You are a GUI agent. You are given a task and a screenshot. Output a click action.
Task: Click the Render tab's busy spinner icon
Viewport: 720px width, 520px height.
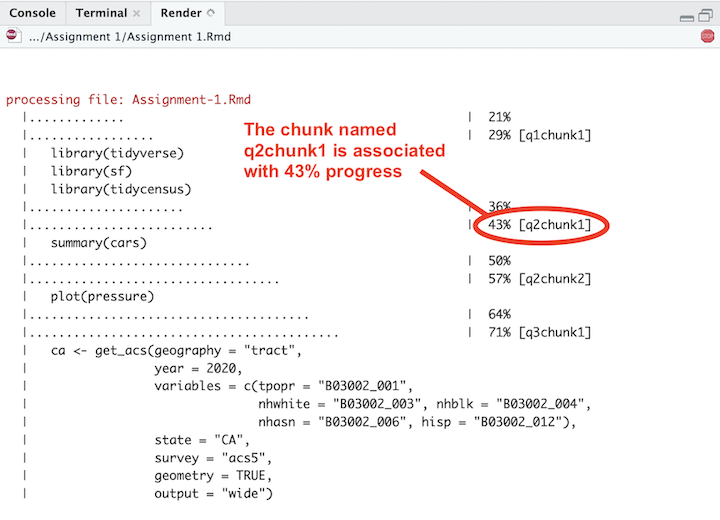tap(211, 13)
